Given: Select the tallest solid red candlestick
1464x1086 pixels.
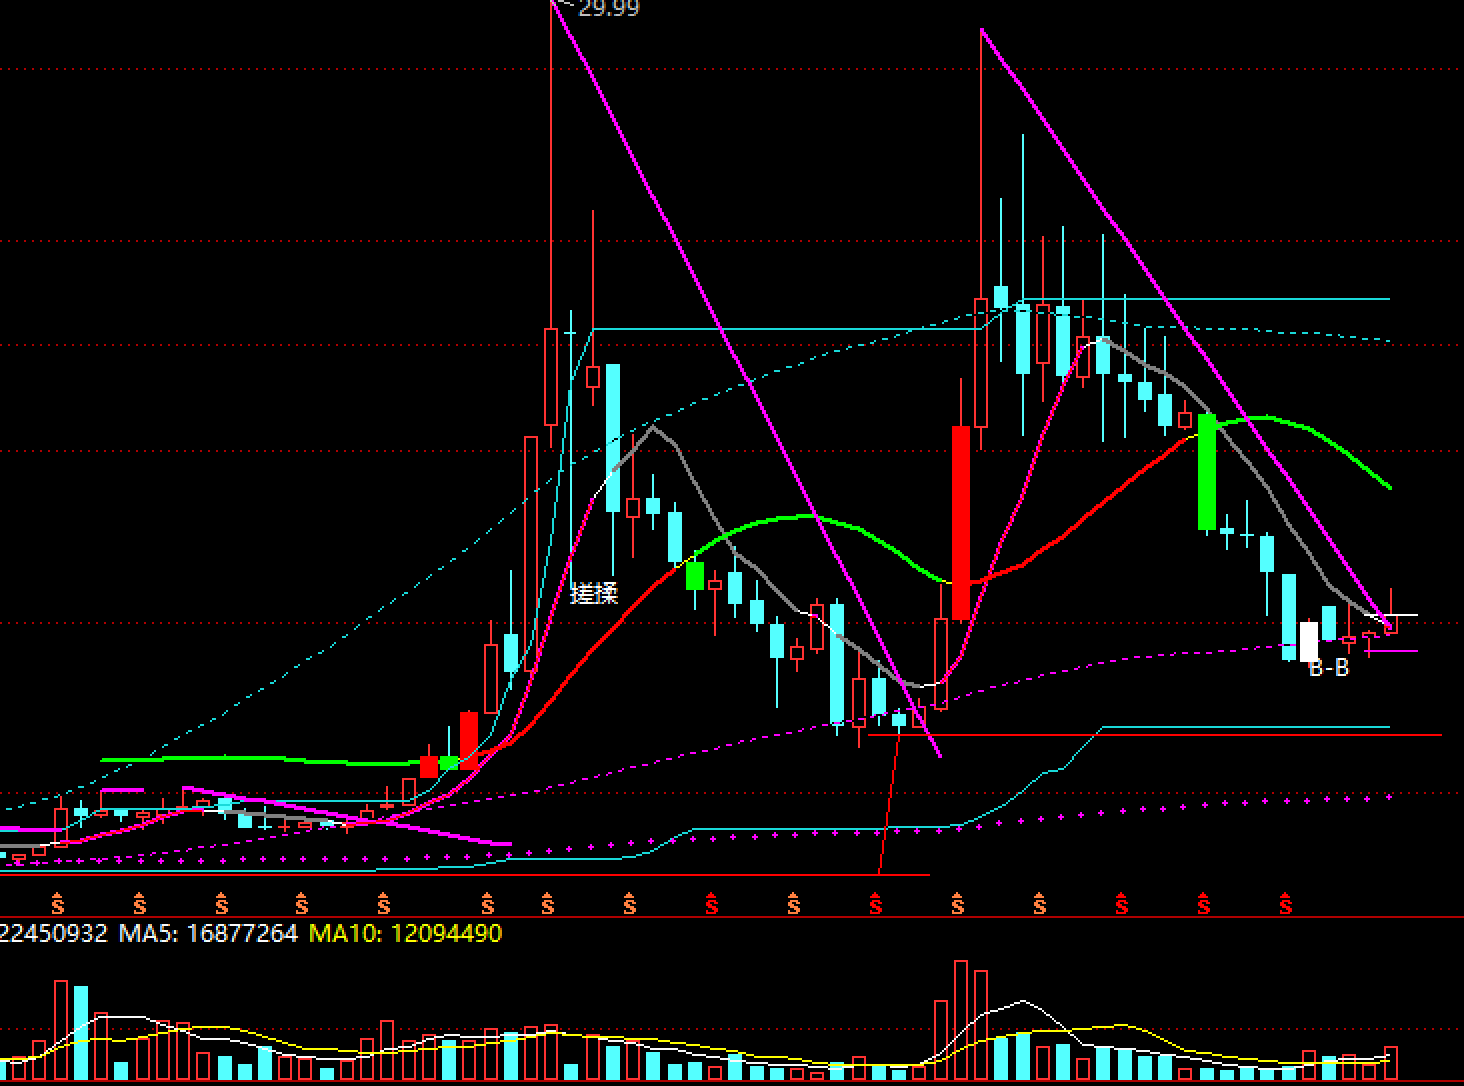Looking at the screenshot, I should click(961, 523).
